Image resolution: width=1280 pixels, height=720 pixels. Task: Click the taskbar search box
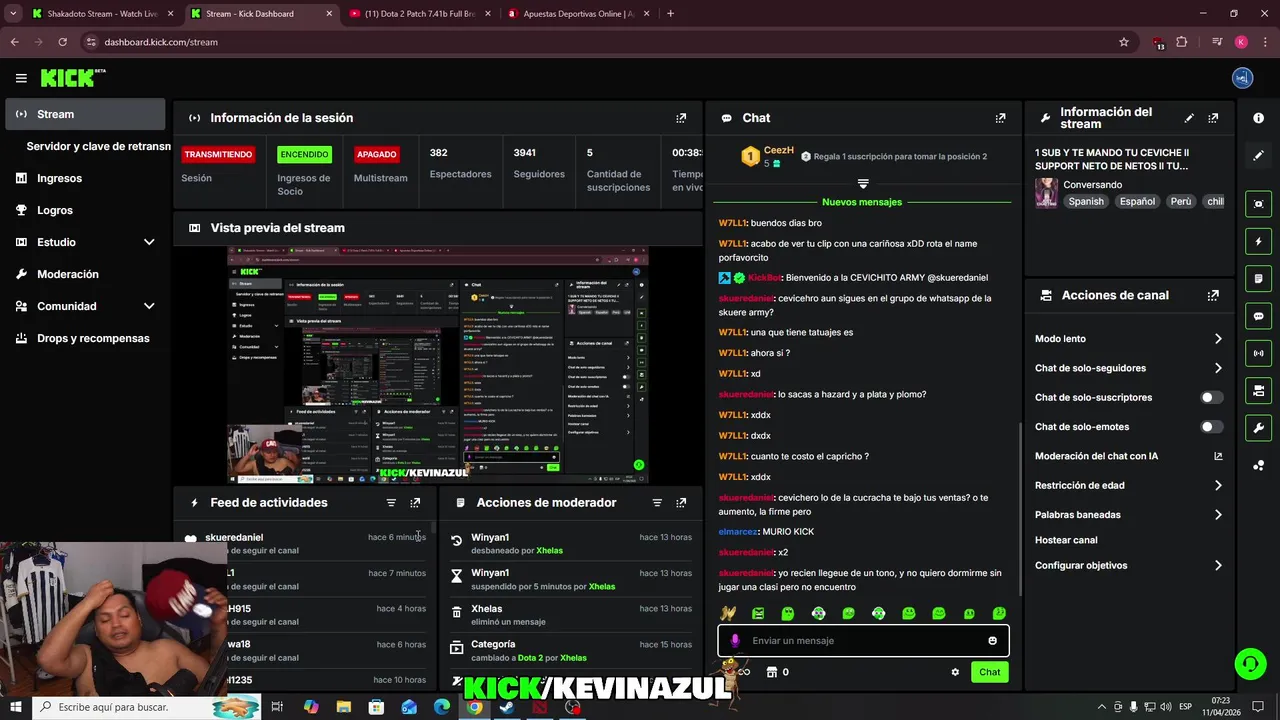click(x=147, y=707)
